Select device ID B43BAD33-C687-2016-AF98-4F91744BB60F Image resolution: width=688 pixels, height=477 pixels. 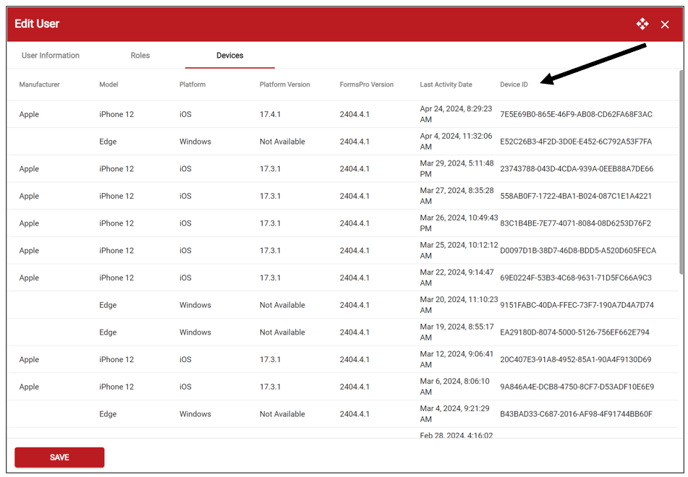click(576, 413)
